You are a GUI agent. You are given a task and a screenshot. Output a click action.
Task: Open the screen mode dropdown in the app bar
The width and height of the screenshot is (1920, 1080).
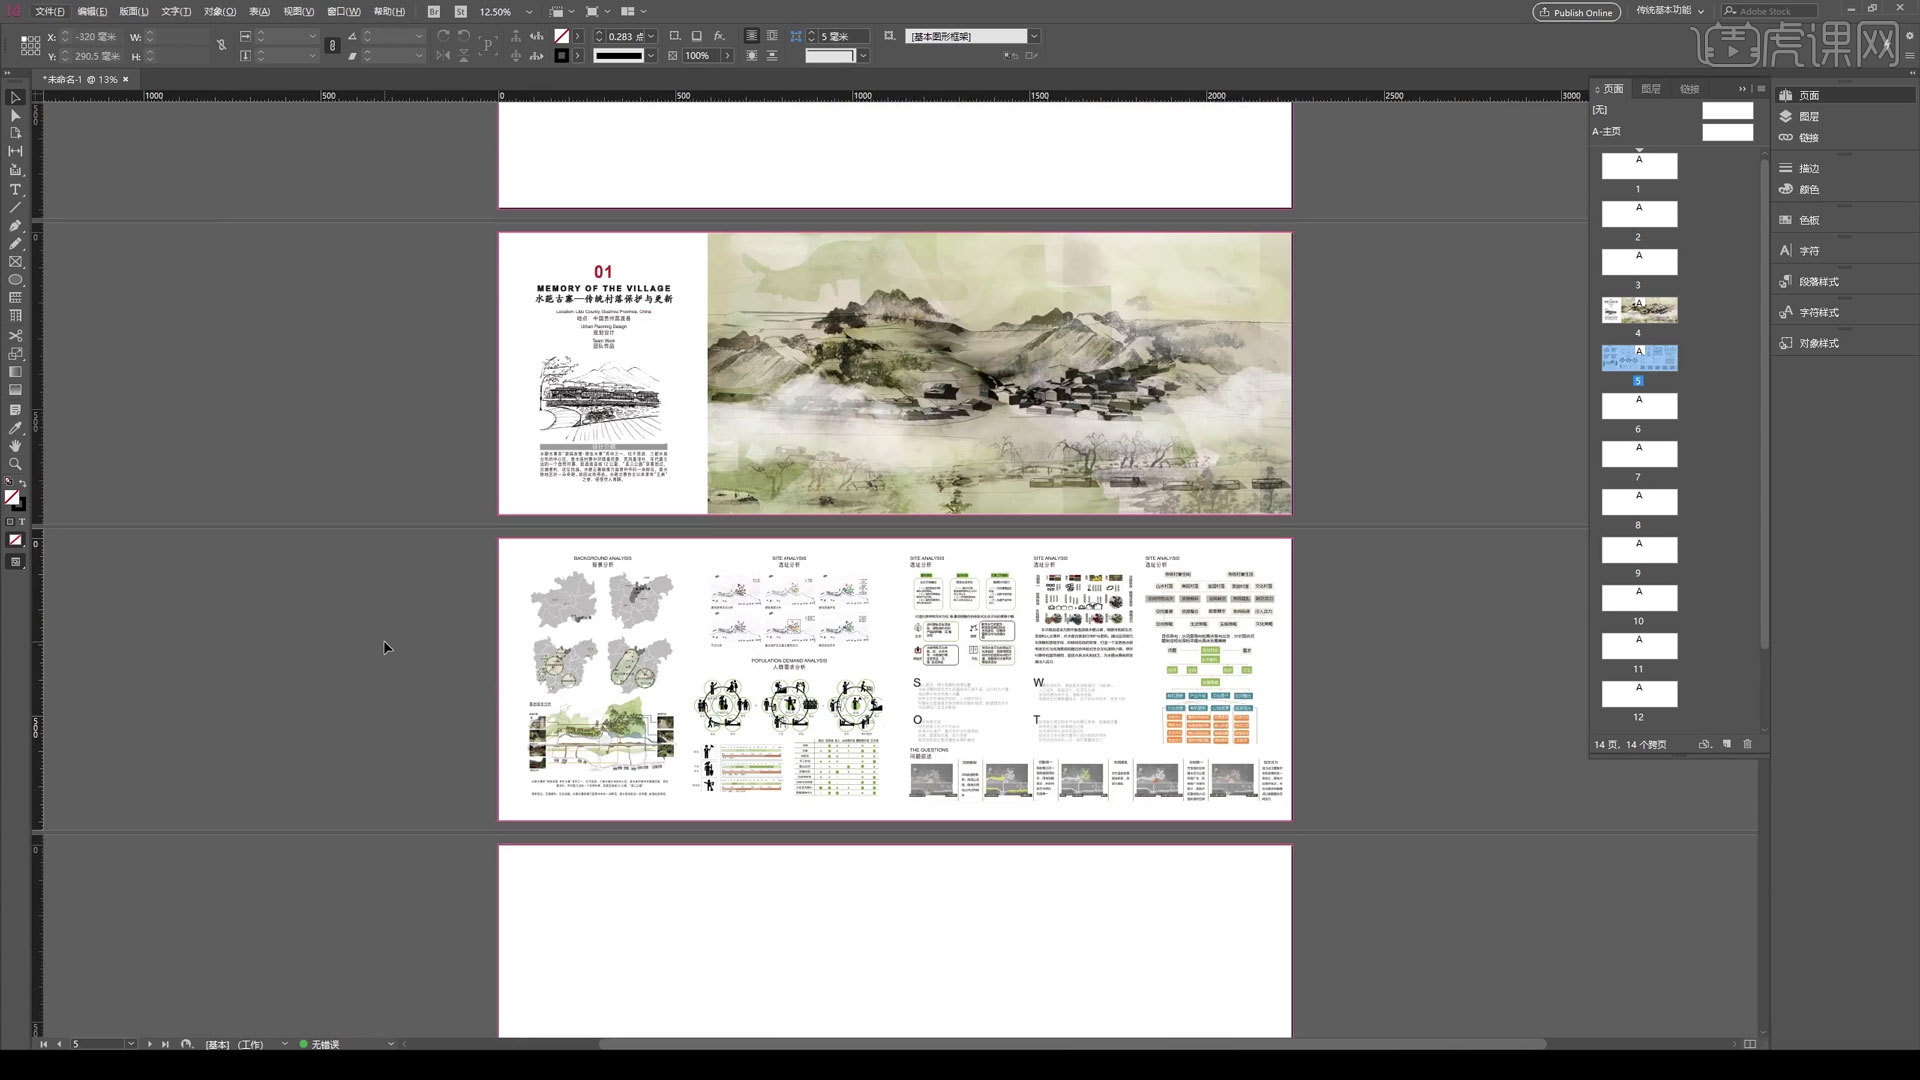(598, 12)
